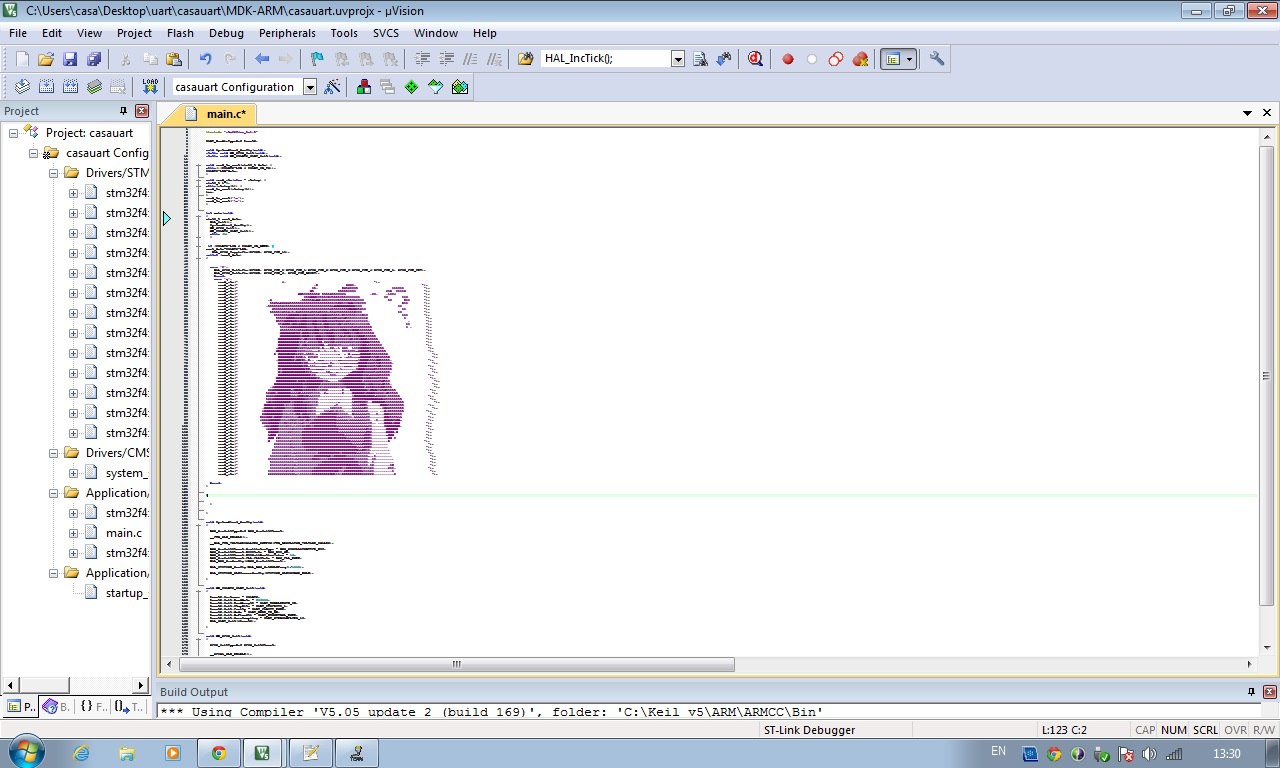Click the Manage Project Items colored blocks icon
The height and width of the screenshot is (768, 1280).
coord(364,87)
